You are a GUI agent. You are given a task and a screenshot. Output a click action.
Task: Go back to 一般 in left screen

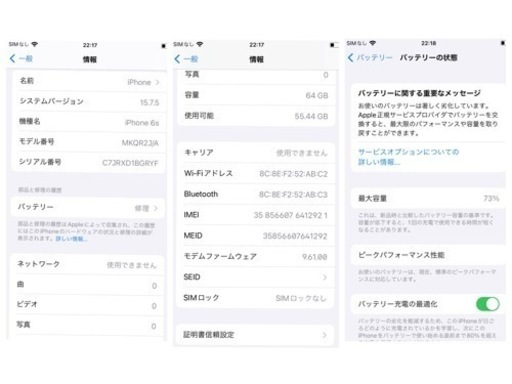pyautogui.click(x=21, y=59)
